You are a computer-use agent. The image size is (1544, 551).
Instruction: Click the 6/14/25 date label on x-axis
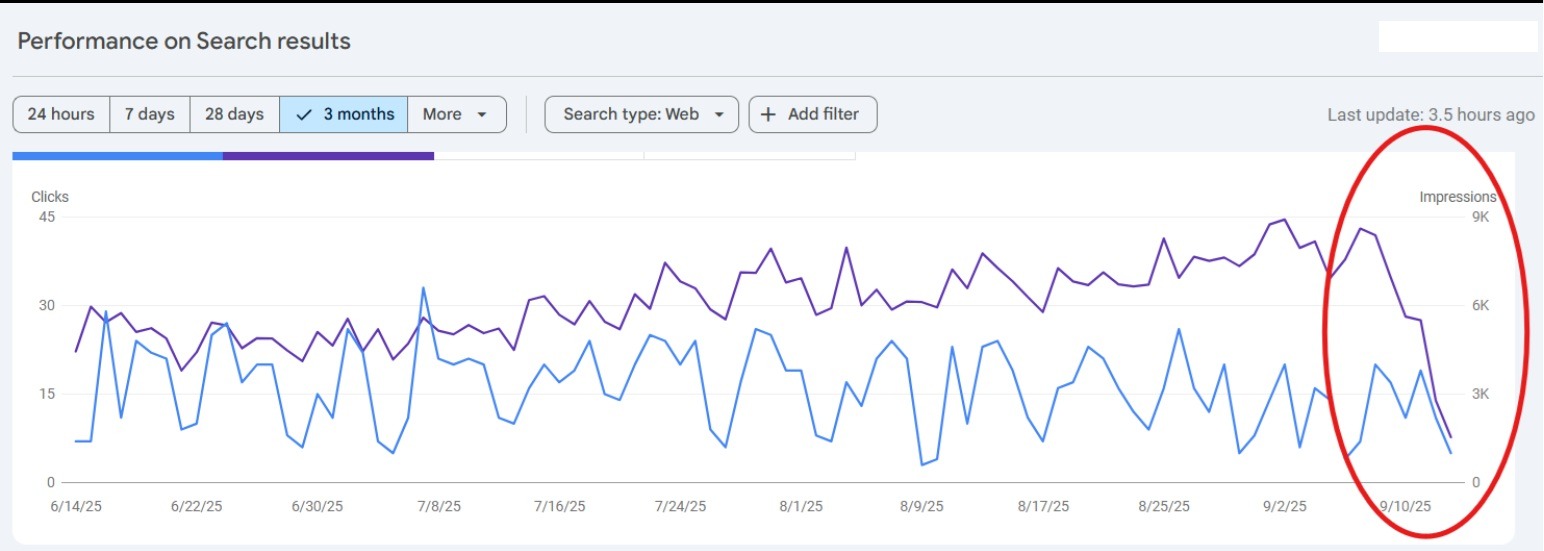[x=76, y=506]
